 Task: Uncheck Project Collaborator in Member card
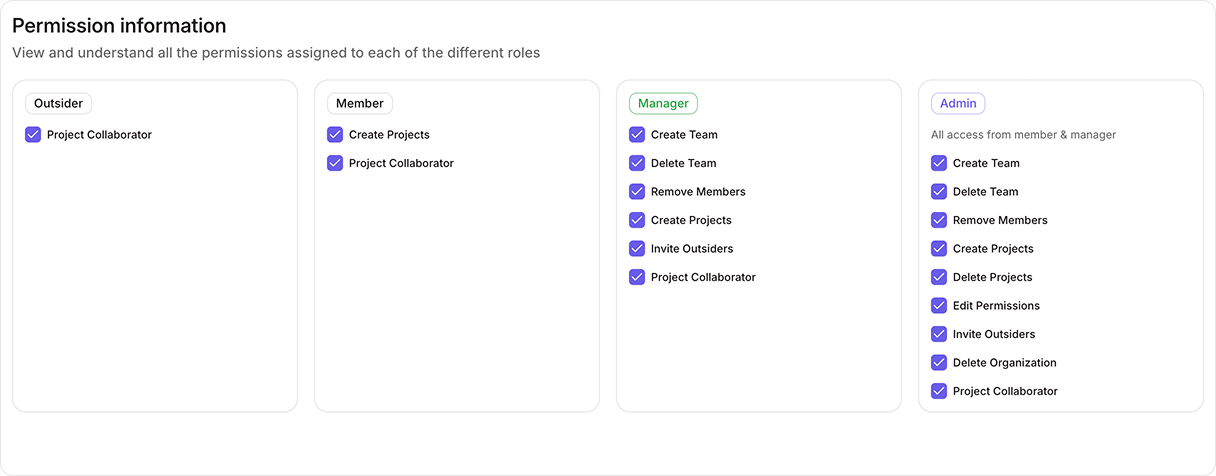click(335, 163)
